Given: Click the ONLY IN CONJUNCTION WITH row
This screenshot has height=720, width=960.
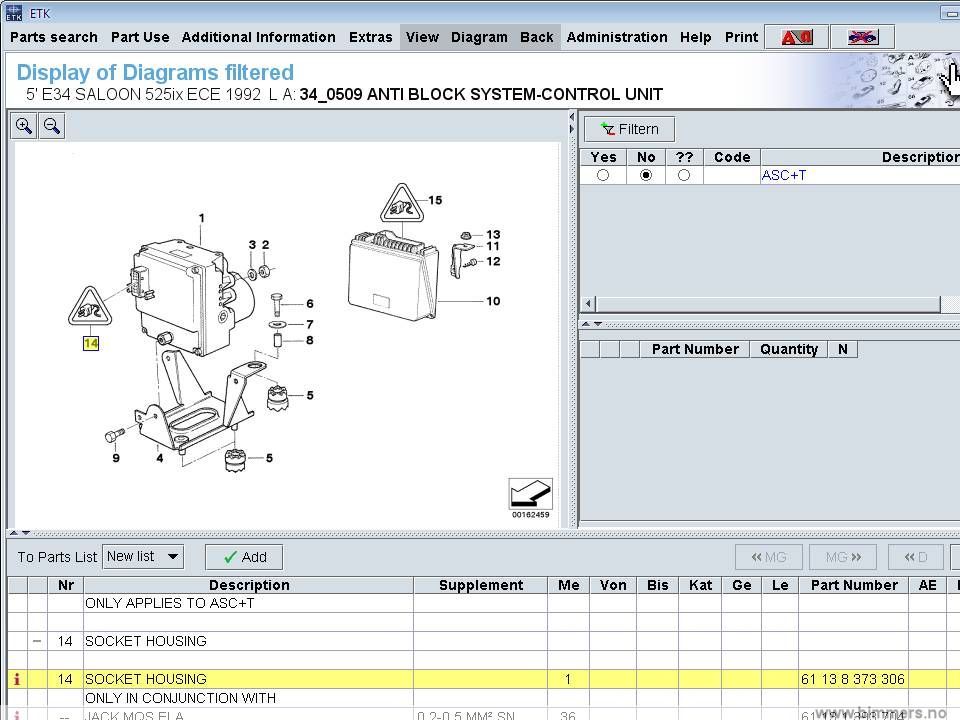Looking at the screenshot, I should click(180, 698).
